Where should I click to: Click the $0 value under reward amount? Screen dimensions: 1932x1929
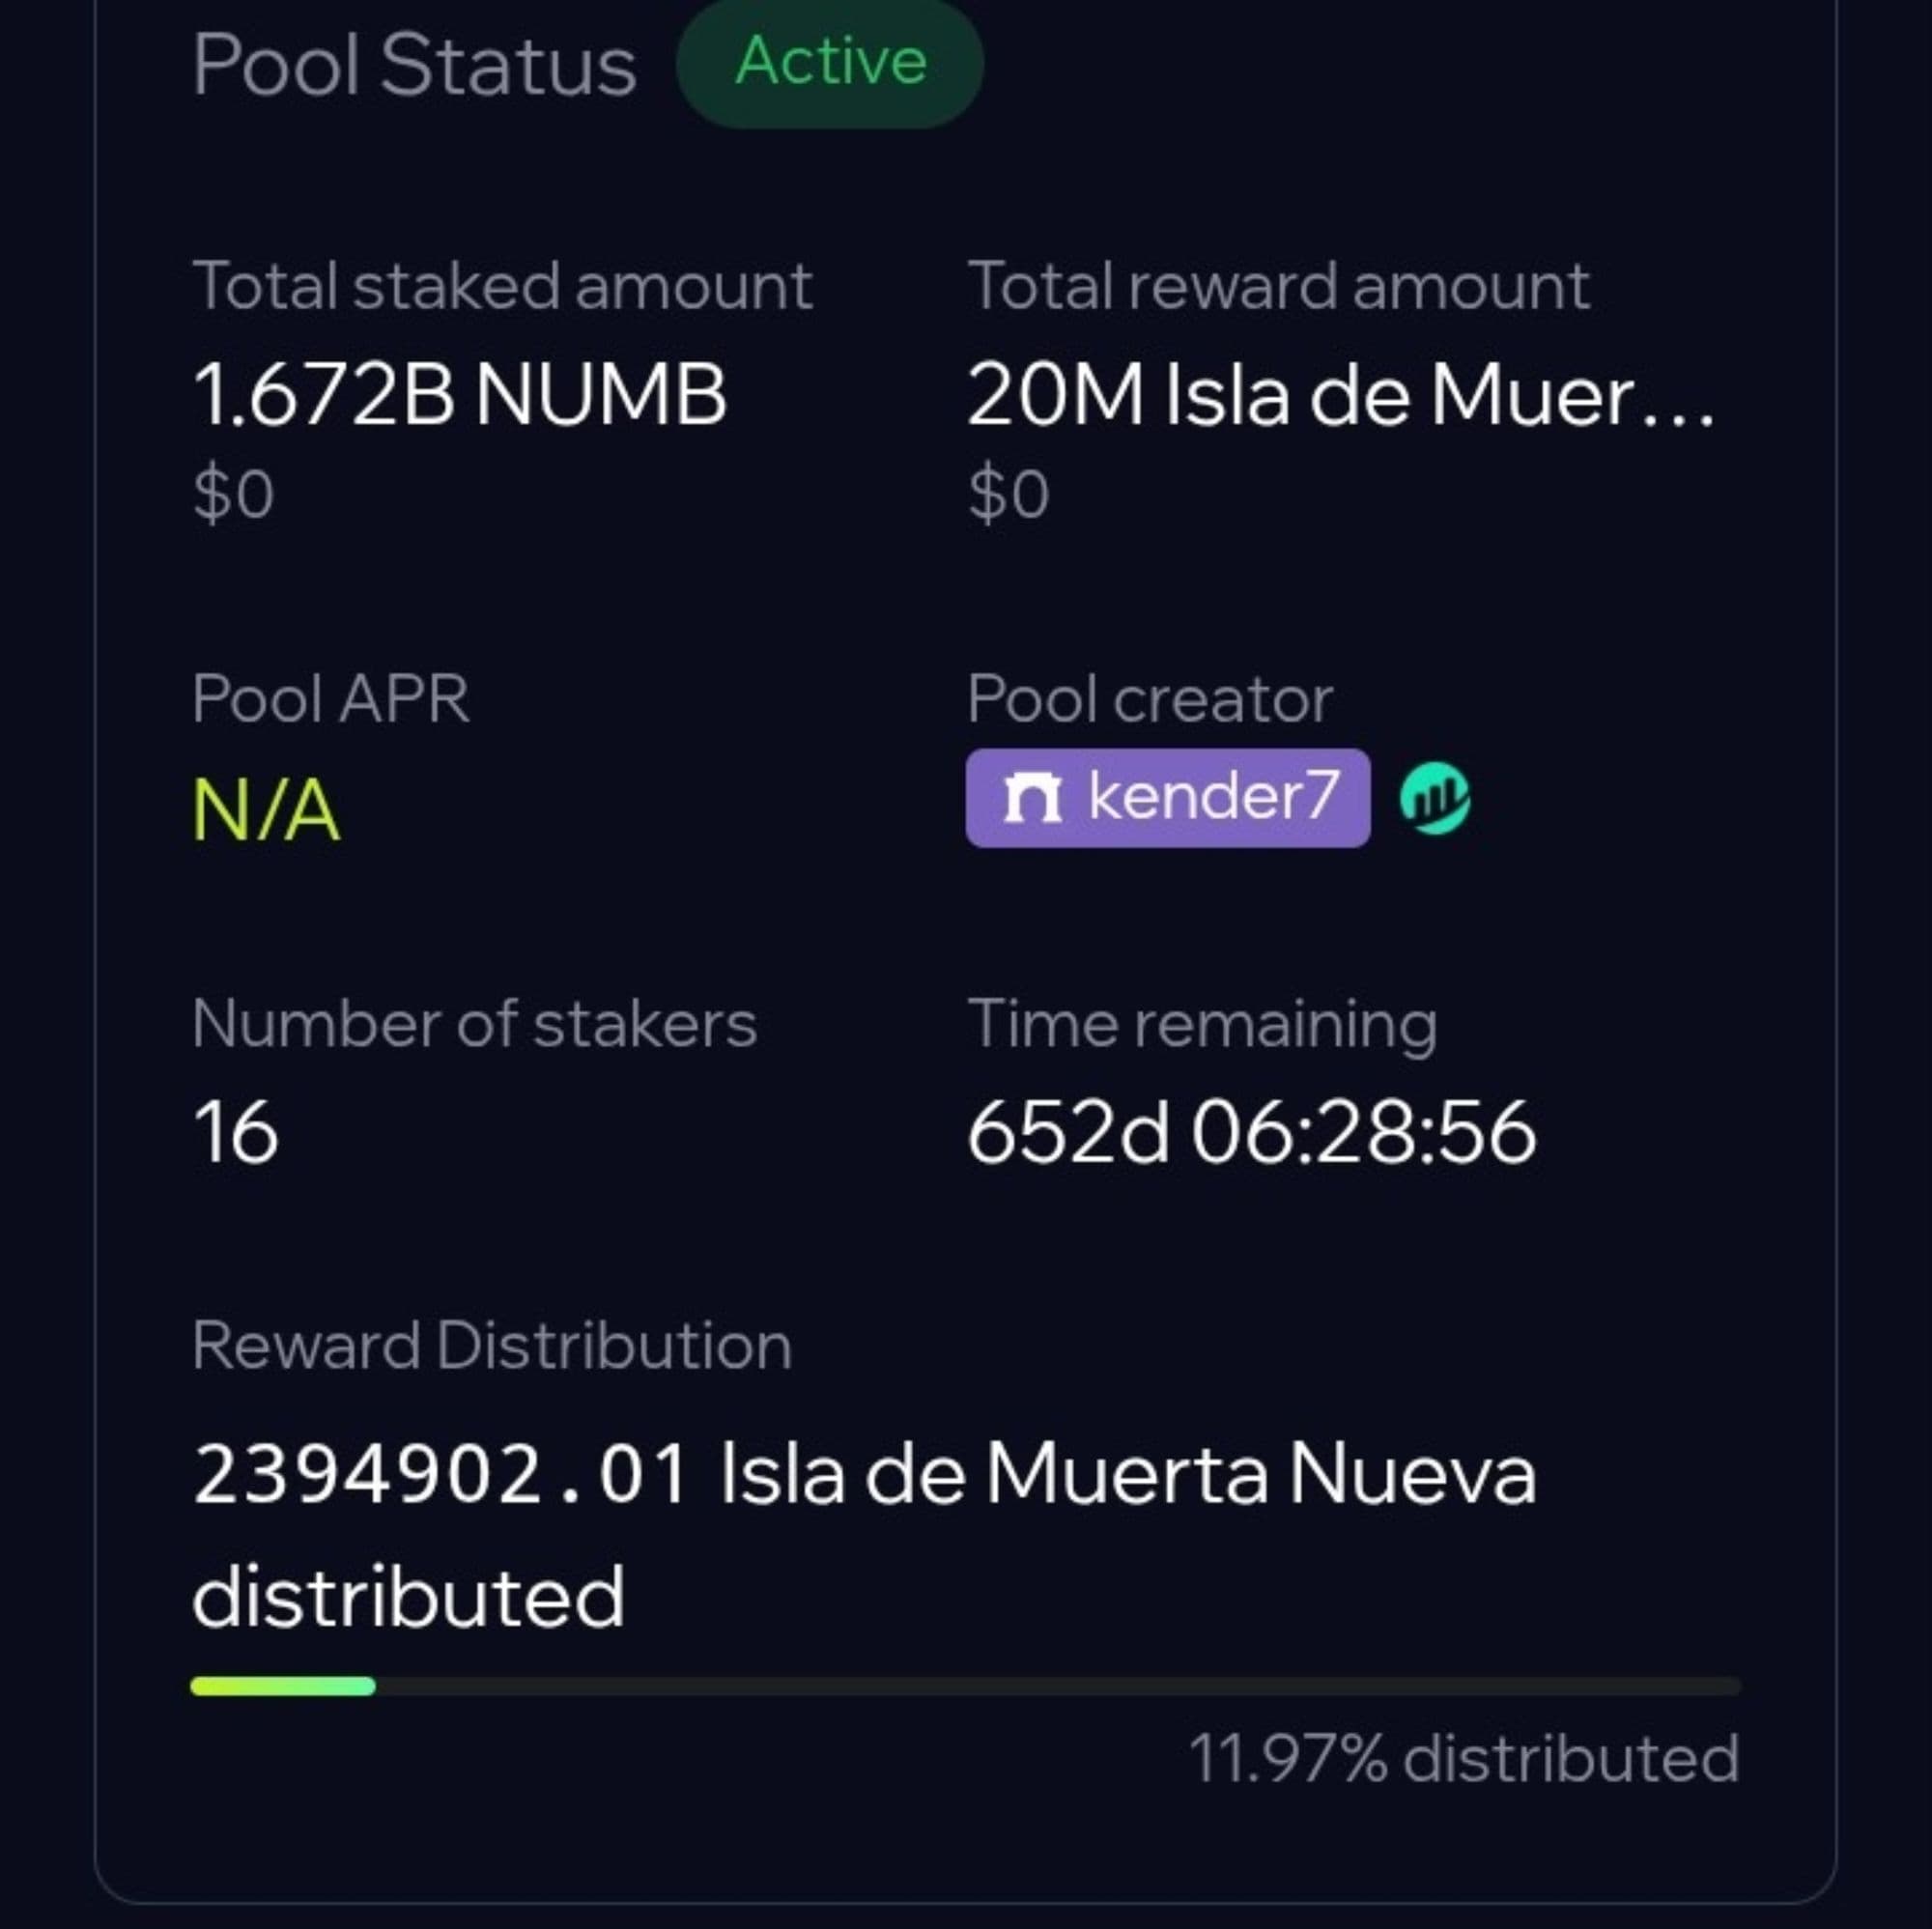coord(1008,495)
